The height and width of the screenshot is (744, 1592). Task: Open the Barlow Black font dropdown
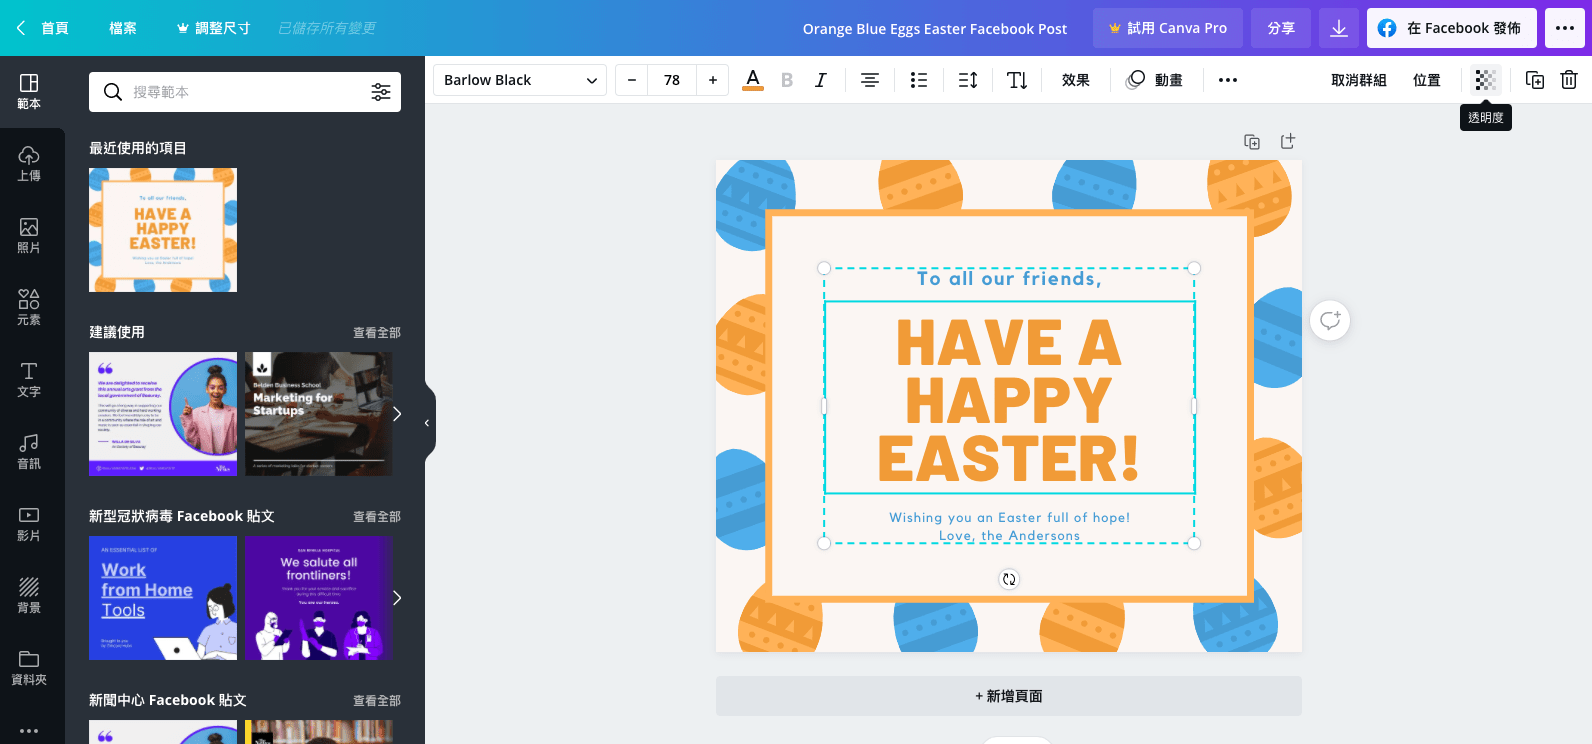pyautogui.click(x=520, y=80)
